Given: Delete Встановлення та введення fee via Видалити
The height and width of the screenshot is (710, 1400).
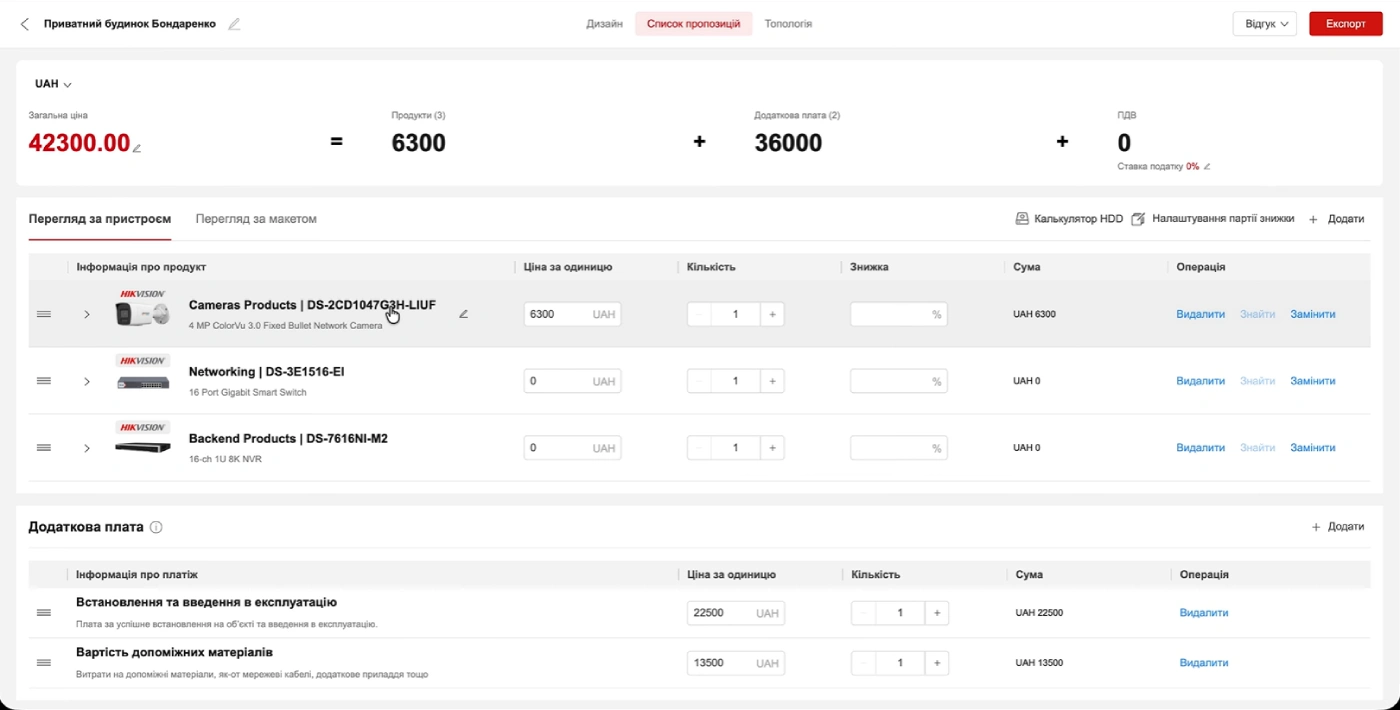Looking at the screenshot, I should point(1204,613).
